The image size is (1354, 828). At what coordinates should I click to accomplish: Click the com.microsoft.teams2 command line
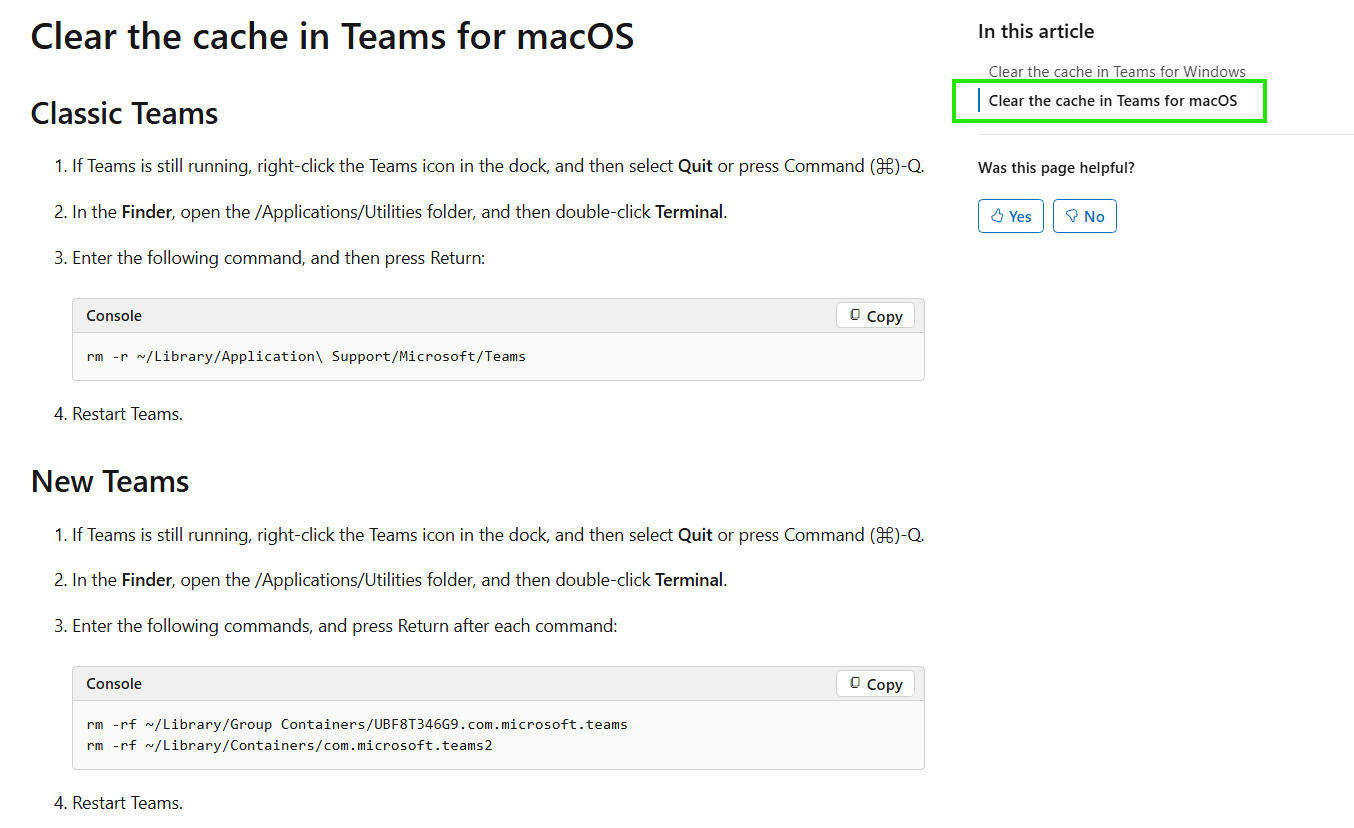pos(290,745)
